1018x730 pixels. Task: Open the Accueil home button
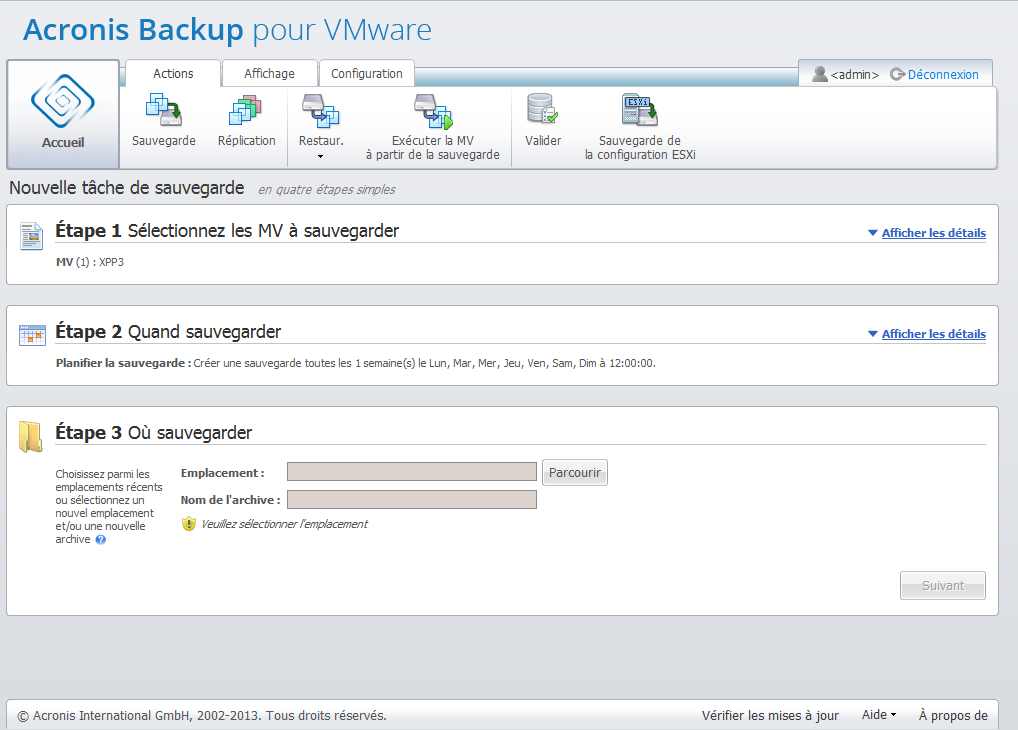[63, 114]
